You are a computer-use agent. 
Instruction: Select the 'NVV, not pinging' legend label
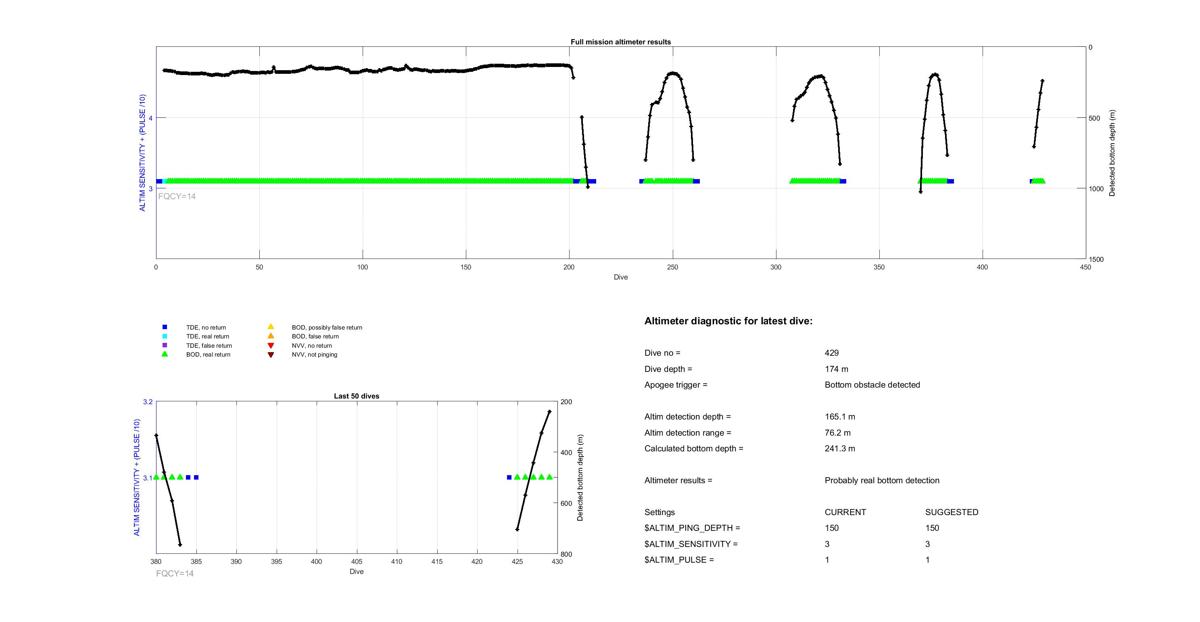pos(316,354)
